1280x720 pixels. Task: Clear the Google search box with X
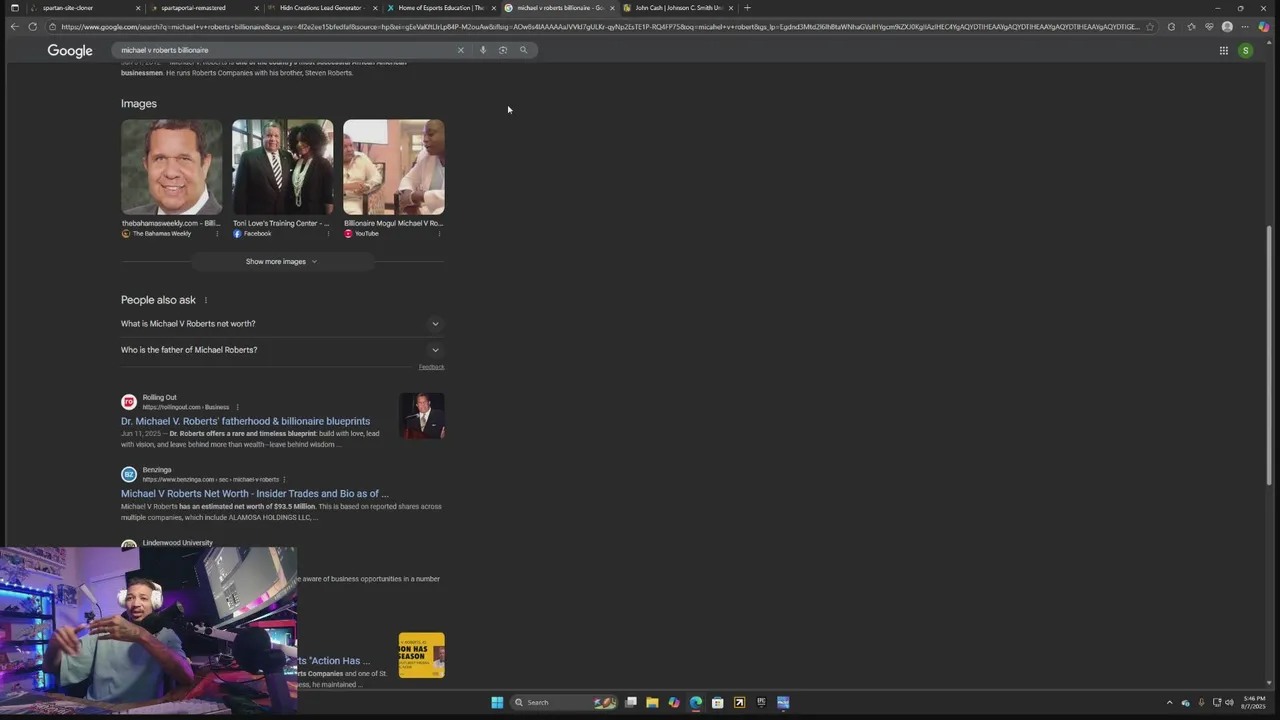(461, 50)
